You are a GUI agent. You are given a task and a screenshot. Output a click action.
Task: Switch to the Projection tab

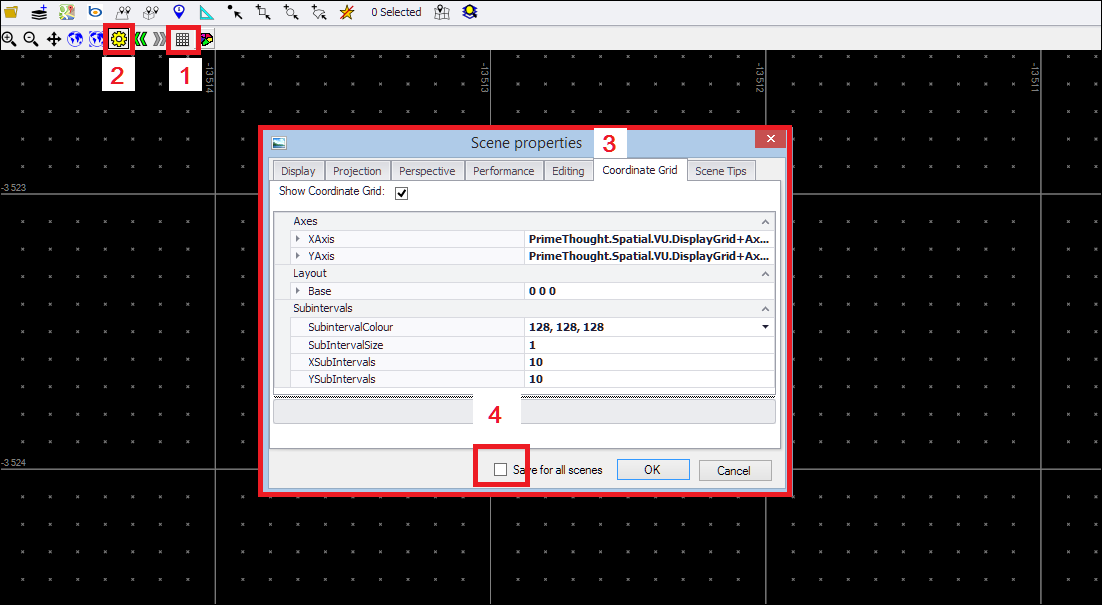coord(357,171)
